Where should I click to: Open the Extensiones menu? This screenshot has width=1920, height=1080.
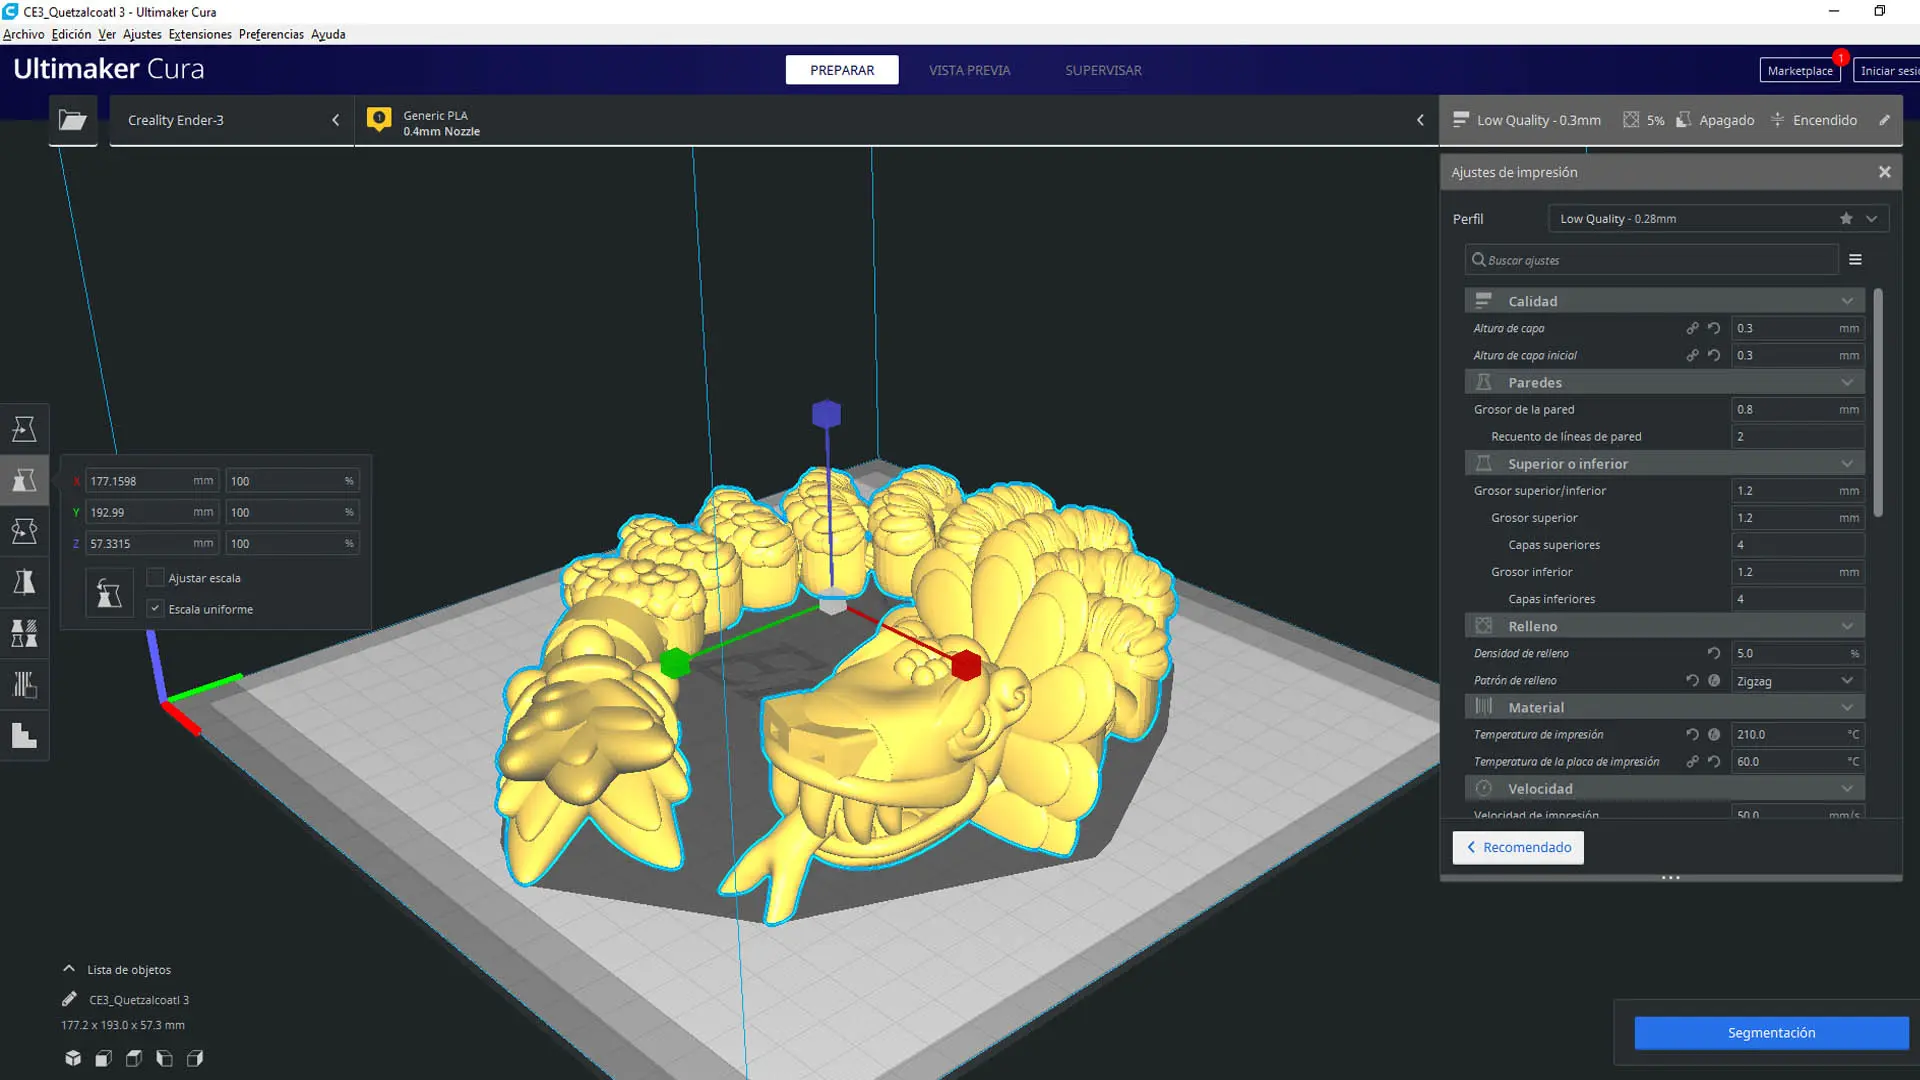pyautogui.click(x=200, y=34)
